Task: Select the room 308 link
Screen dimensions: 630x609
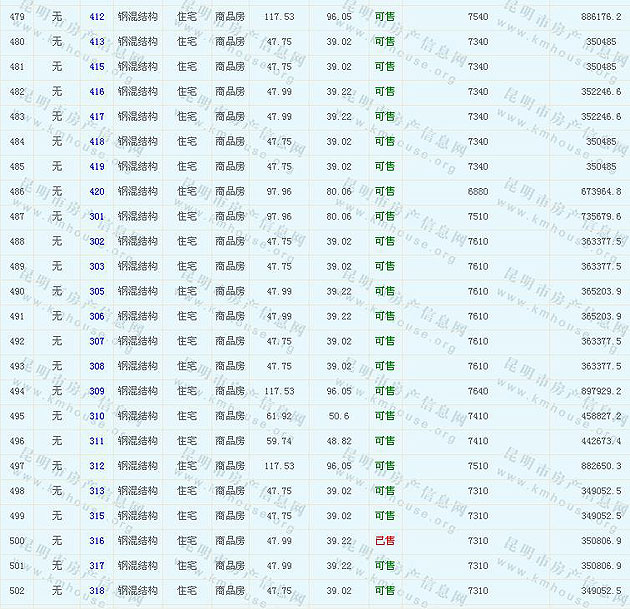Action: click(96, 367)
